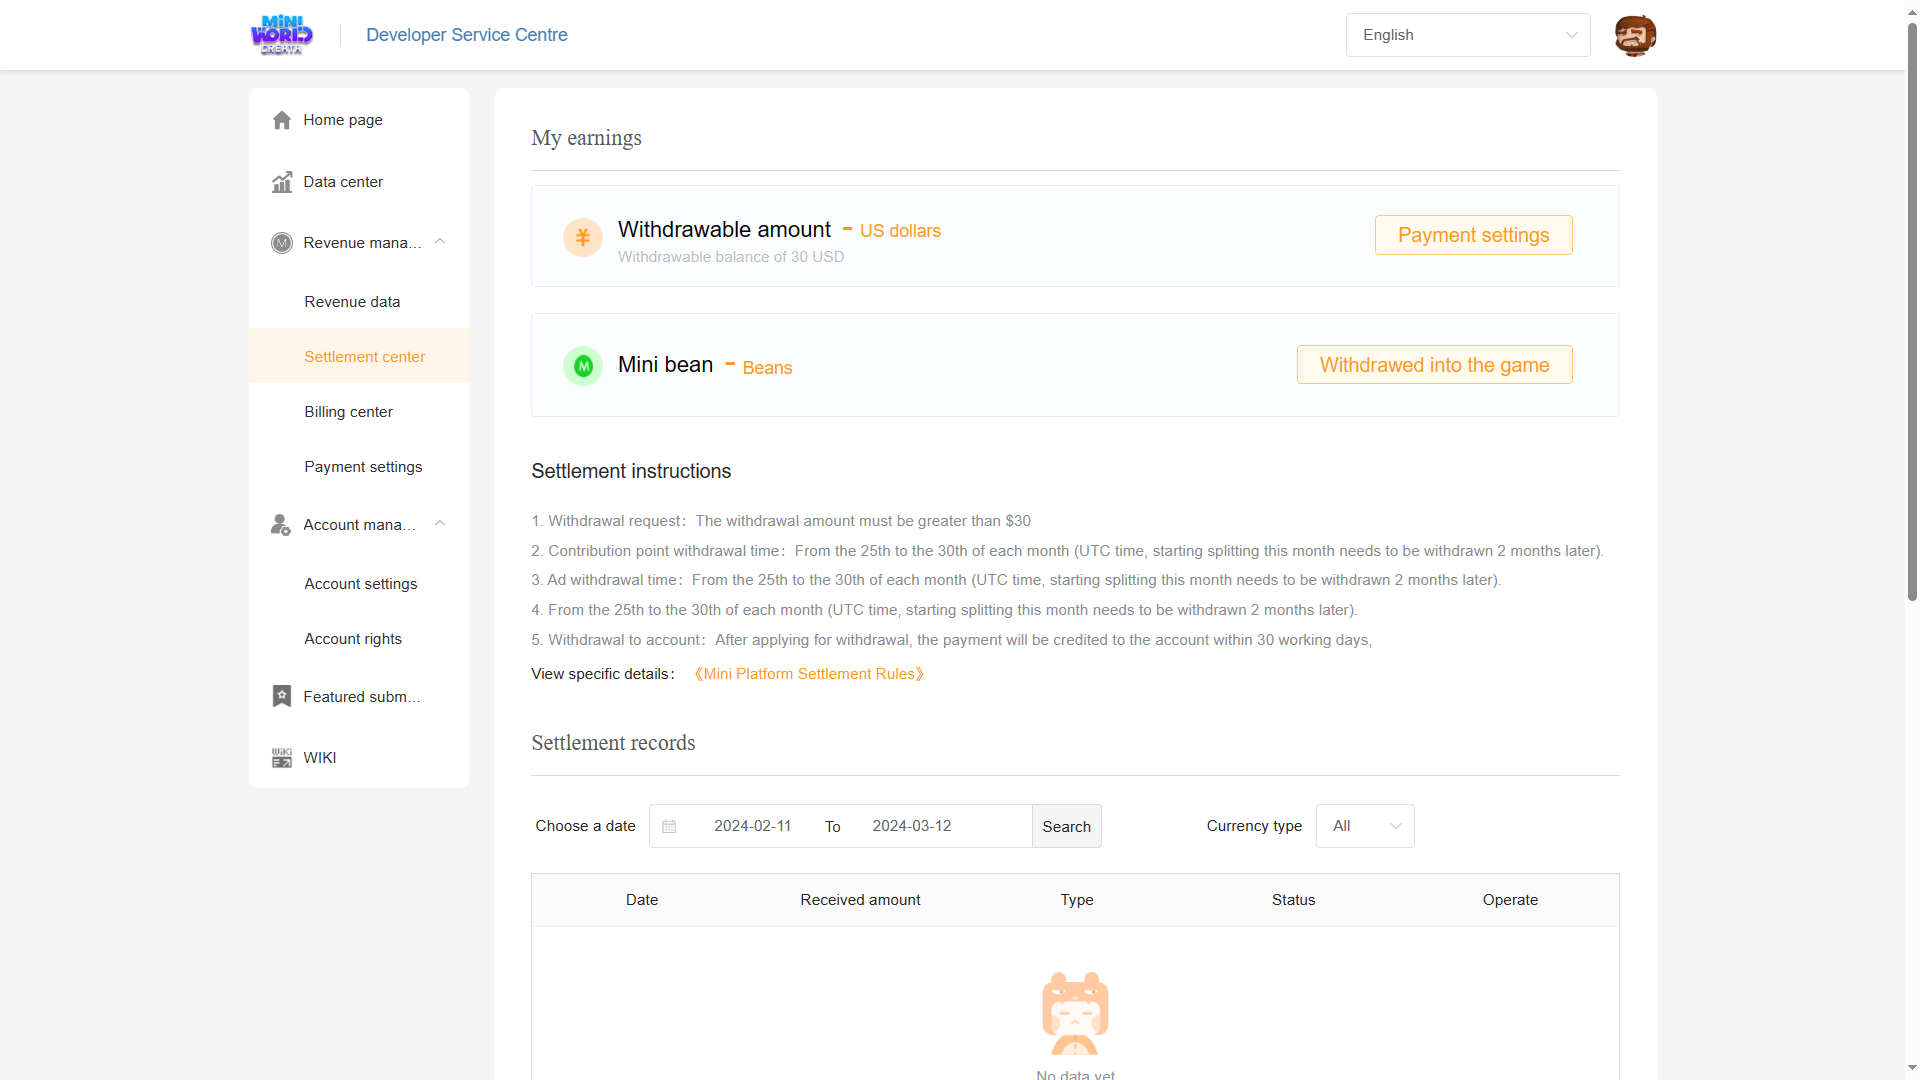The image size is (1920, 1080).
Task: Open the user avatar profile icon
Action: [x=1635, y=35]
